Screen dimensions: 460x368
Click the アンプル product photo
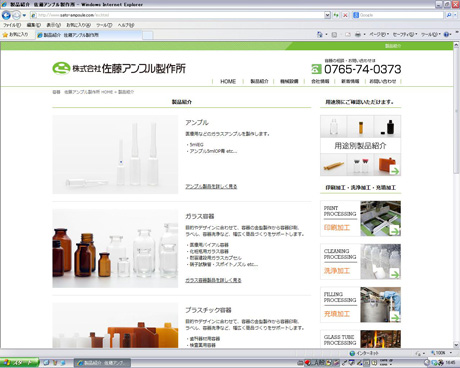(x=115, y=155)
